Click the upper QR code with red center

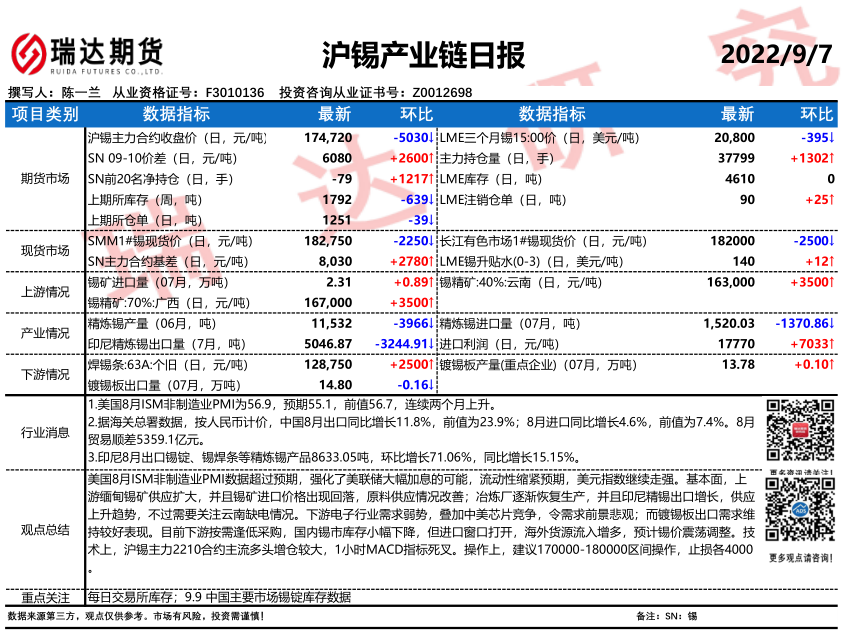[x=800, y=432]
